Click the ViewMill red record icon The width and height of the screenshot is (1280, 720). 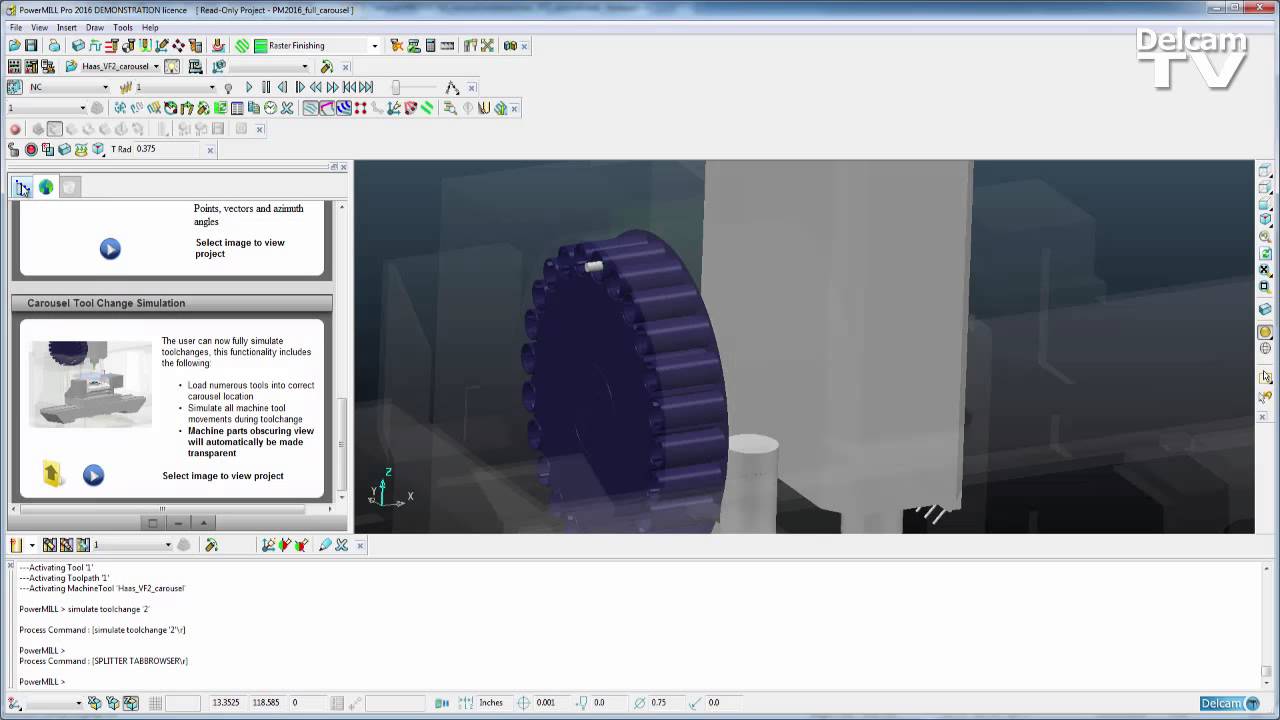(15, 129)
